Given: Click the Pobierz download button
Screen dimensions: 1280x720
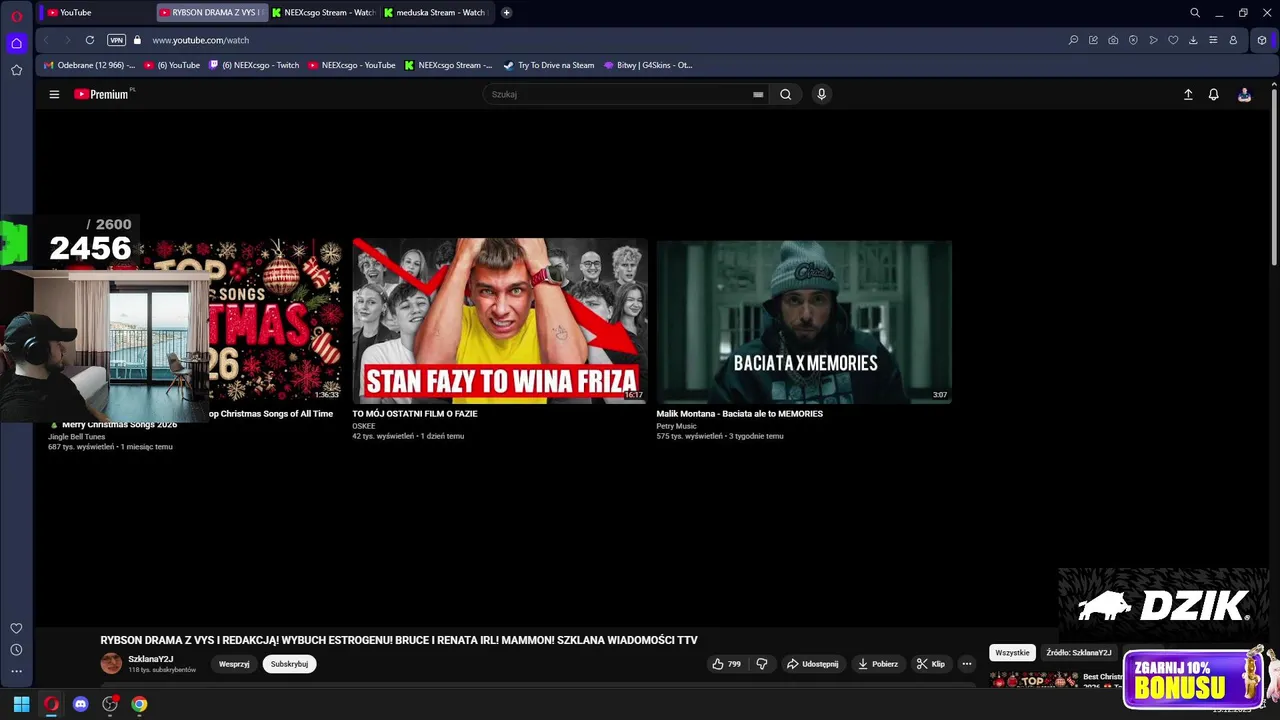Looking at the screenshot, I should coord(878,664).
